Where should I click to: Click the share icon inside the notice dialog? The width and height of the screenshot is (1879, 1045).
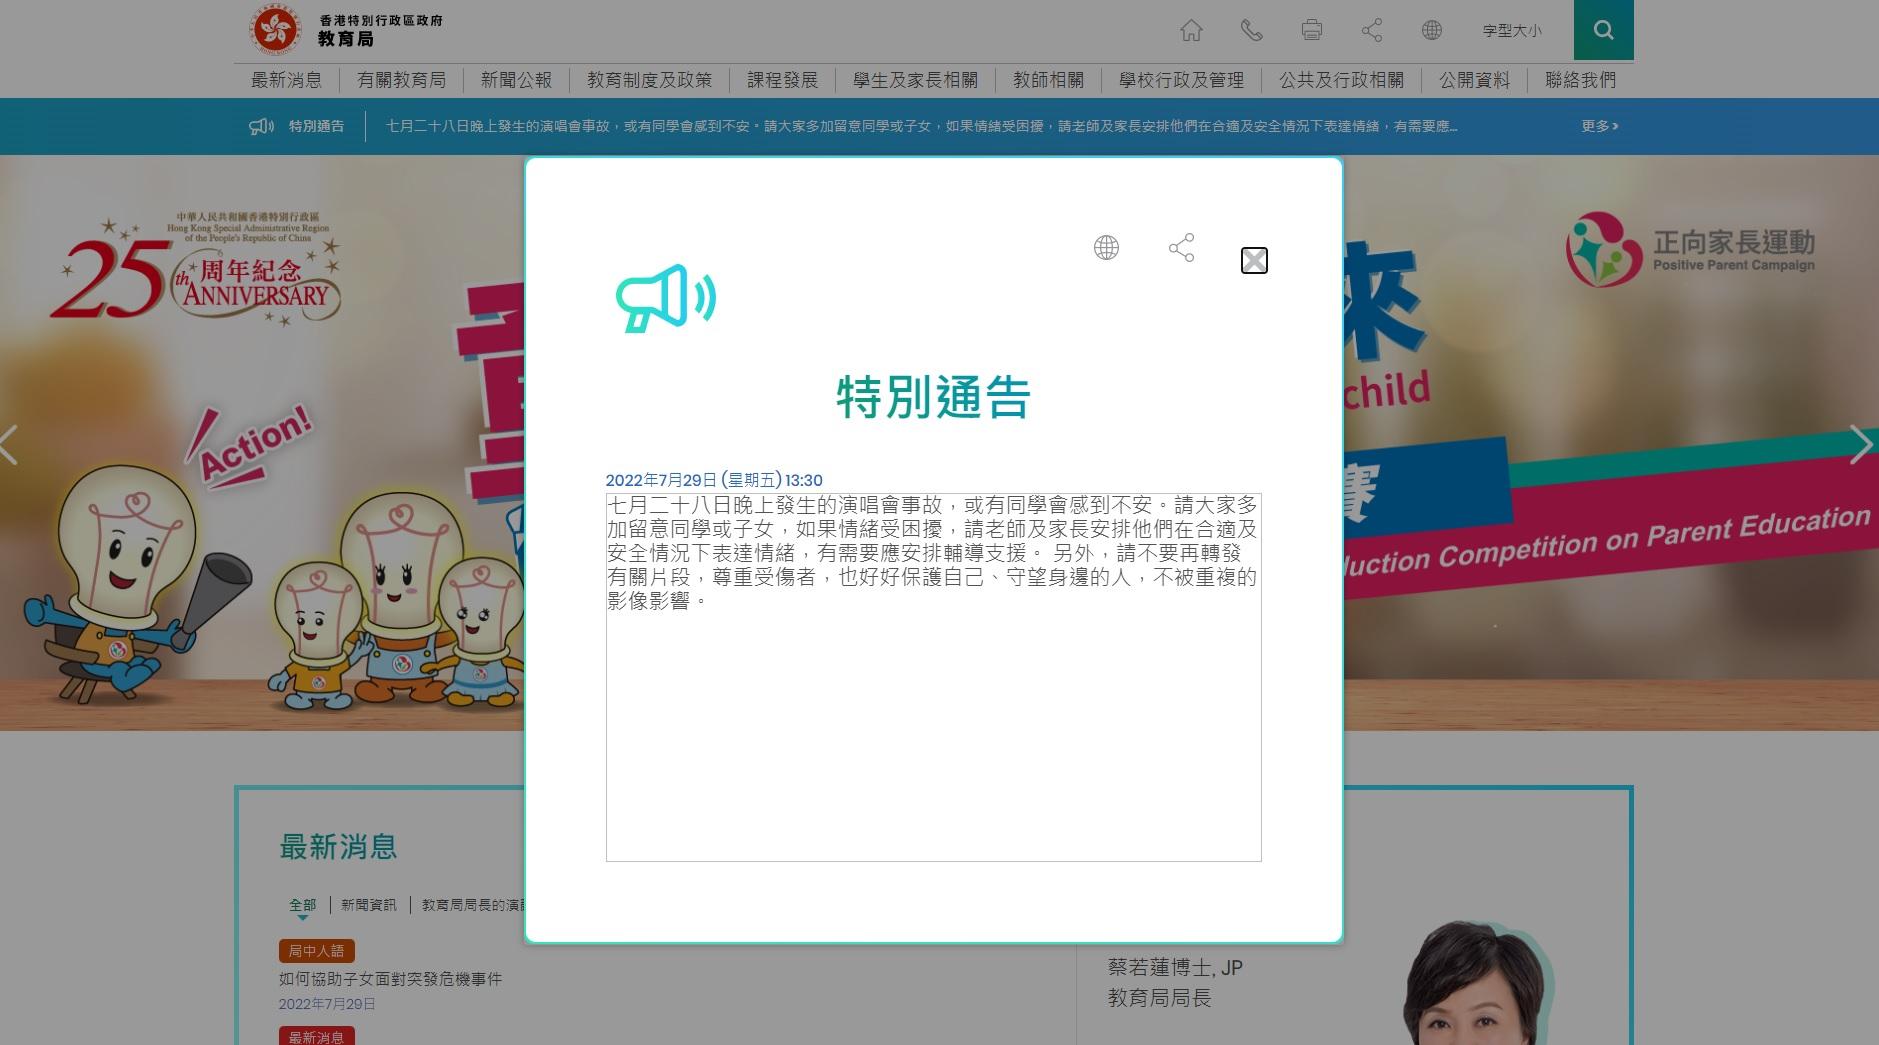coord(1181,248)
